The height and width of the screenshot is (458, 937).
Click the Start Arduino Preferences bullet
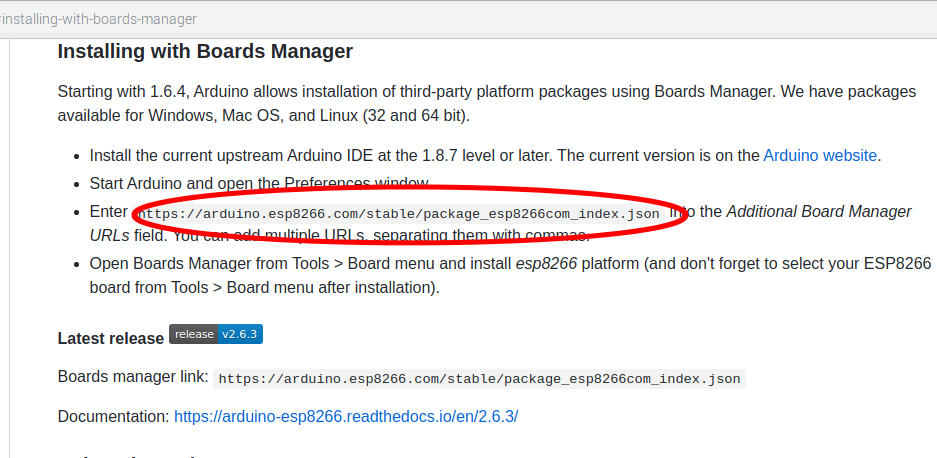pos(259,183)
